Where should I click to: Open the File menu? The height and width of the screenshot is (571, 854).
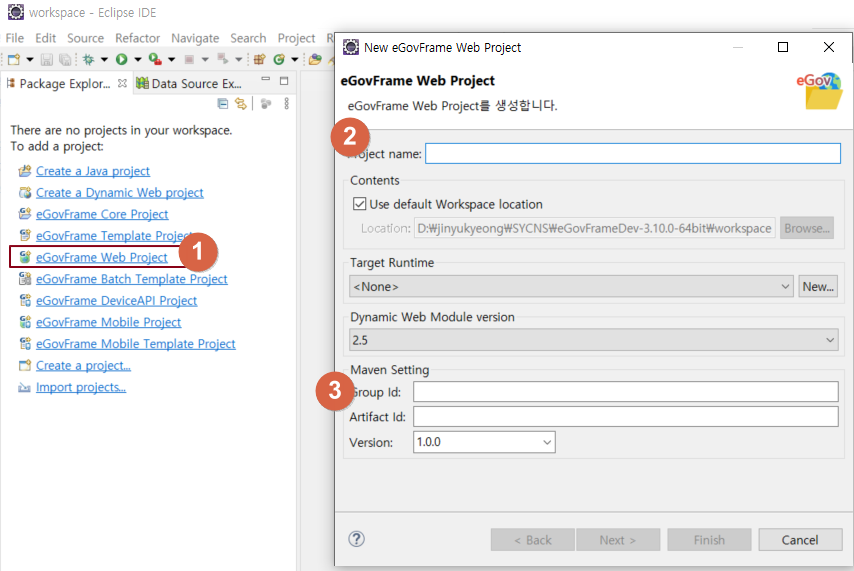[15, 38]
